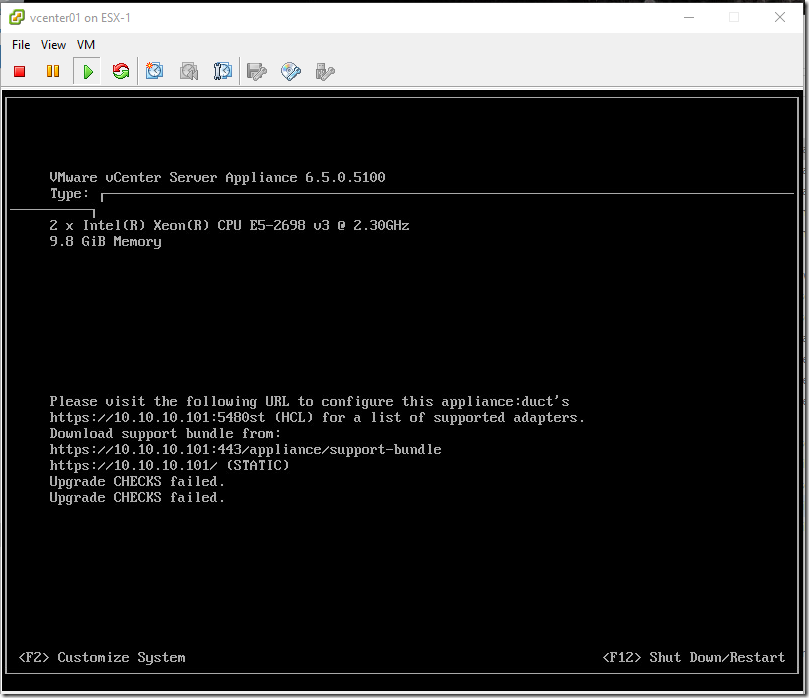Screen dimensions: 809x698
Task: Click the support-bundle download URL text
Action: point(246,449)
